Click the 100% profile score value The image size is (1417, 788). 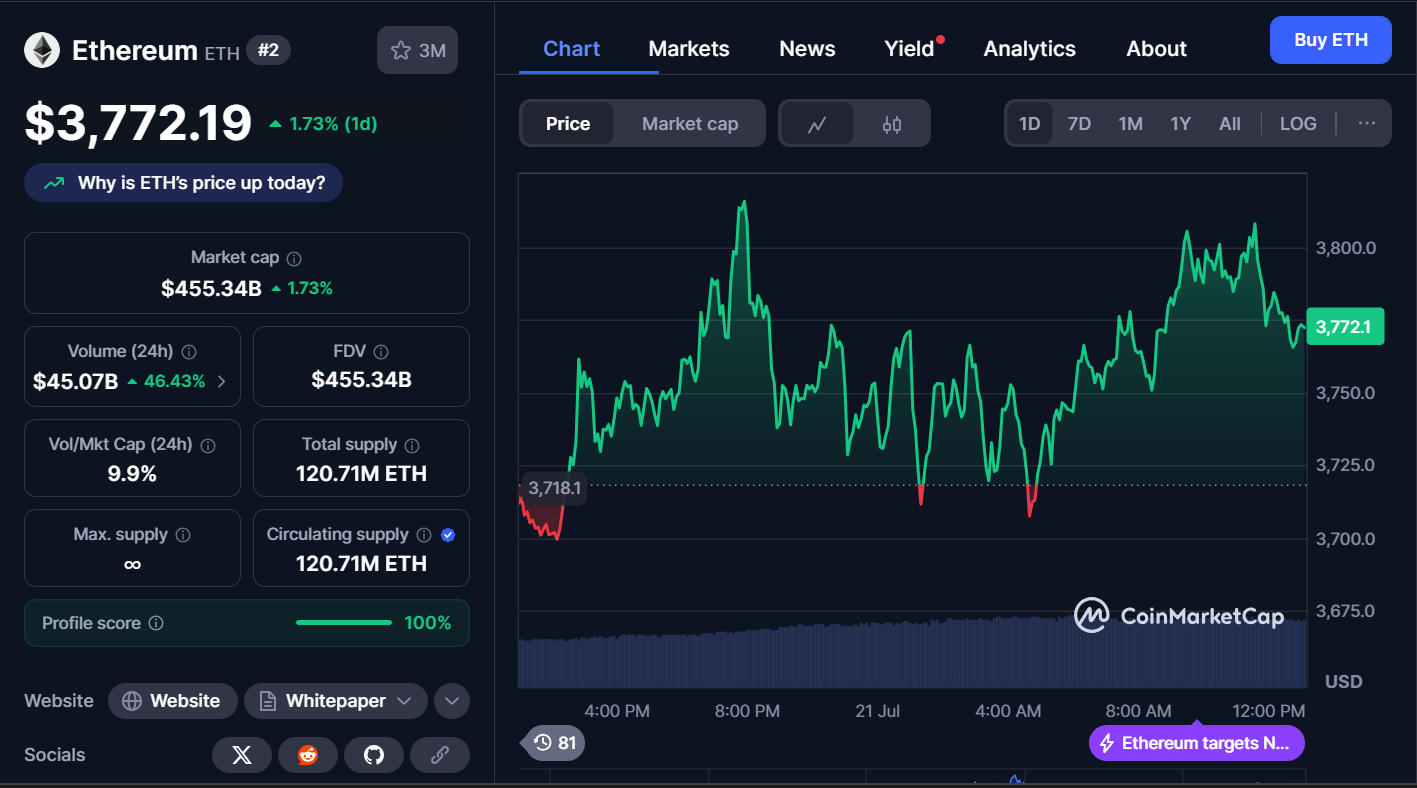tap(428, 623)
